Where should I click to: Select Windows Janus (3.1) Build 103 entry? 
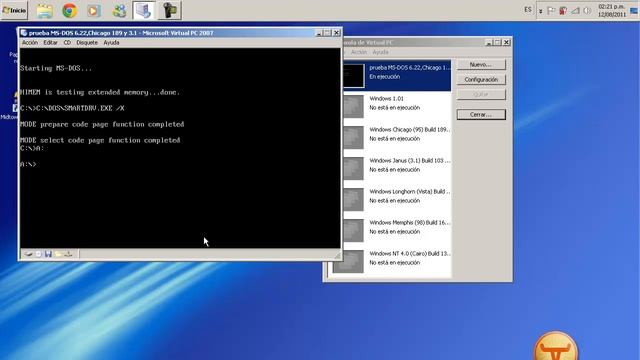click(397, 168)
